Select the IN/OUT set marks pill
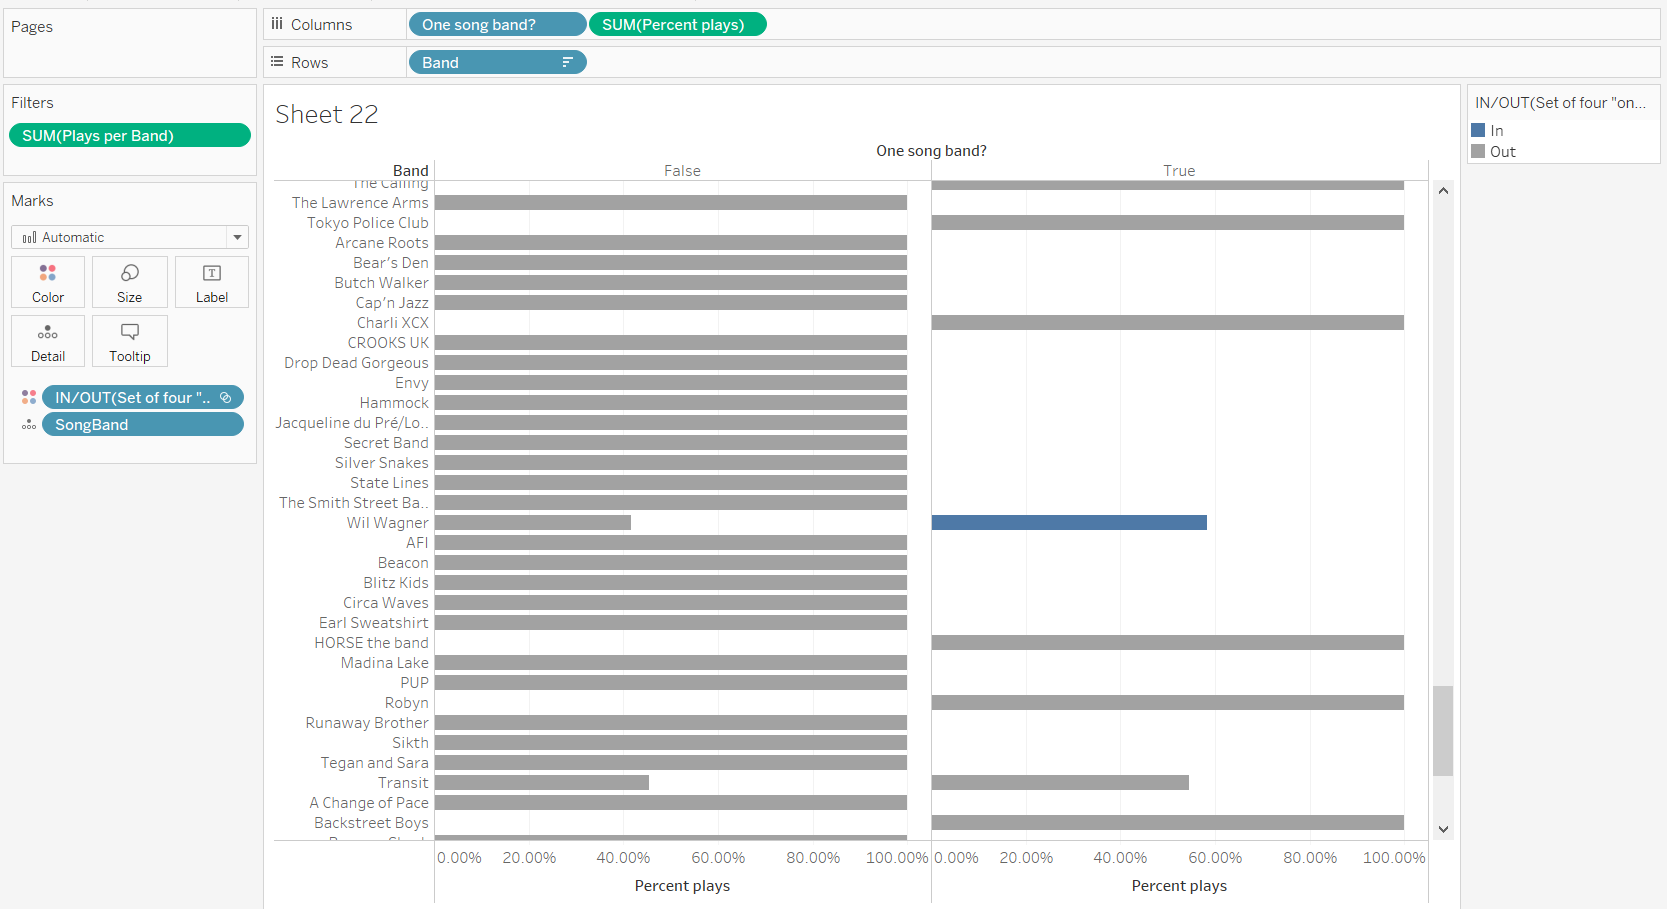 click(x=143, y=397)
